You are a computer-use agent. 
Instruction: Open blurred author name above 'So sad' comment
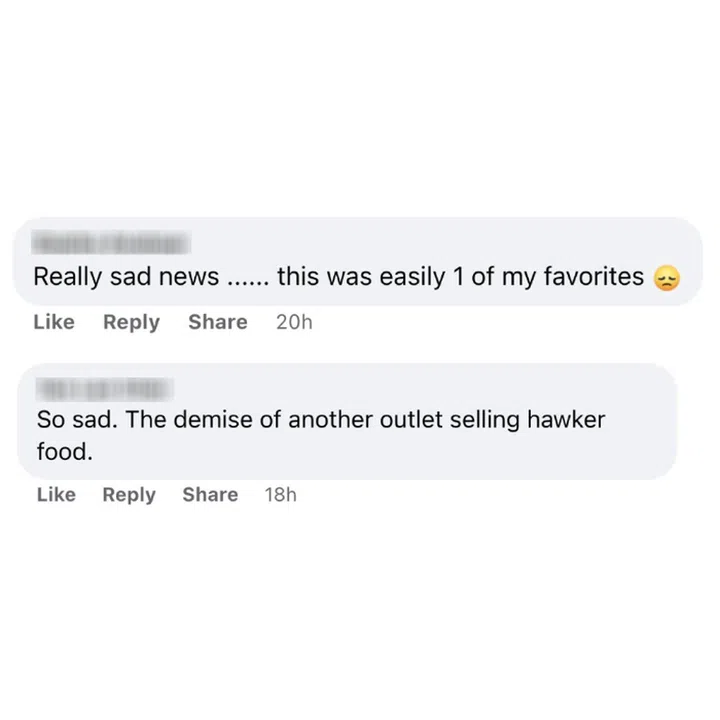(x=105, y=389)
